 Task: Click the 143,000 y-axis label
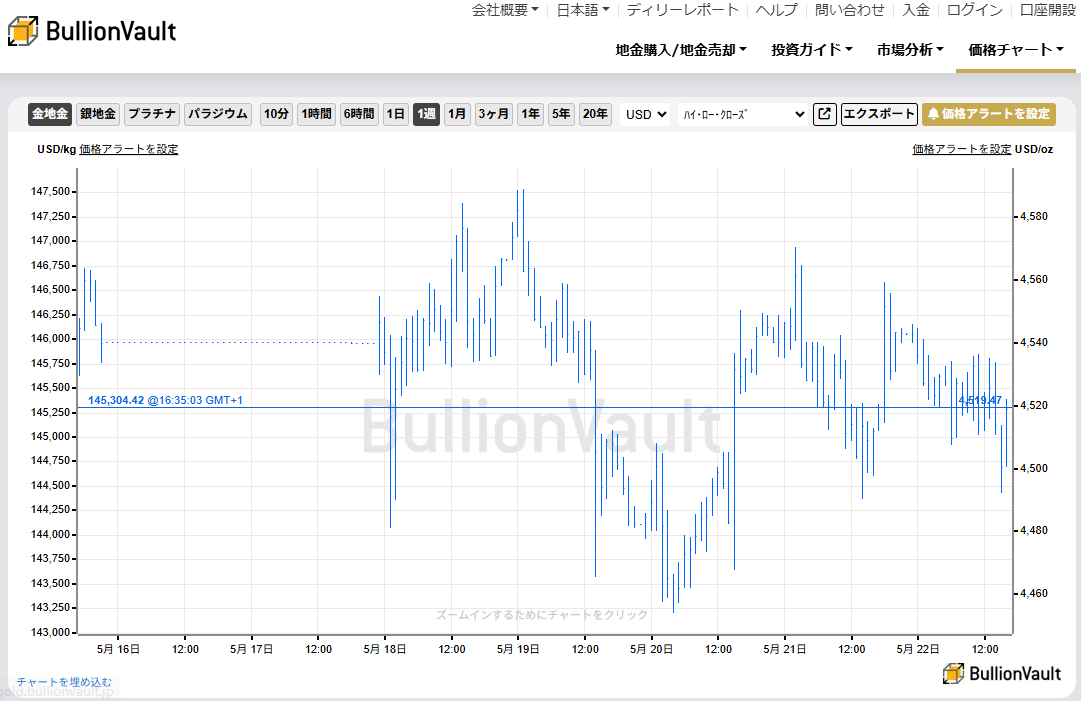tap(50, 632)
